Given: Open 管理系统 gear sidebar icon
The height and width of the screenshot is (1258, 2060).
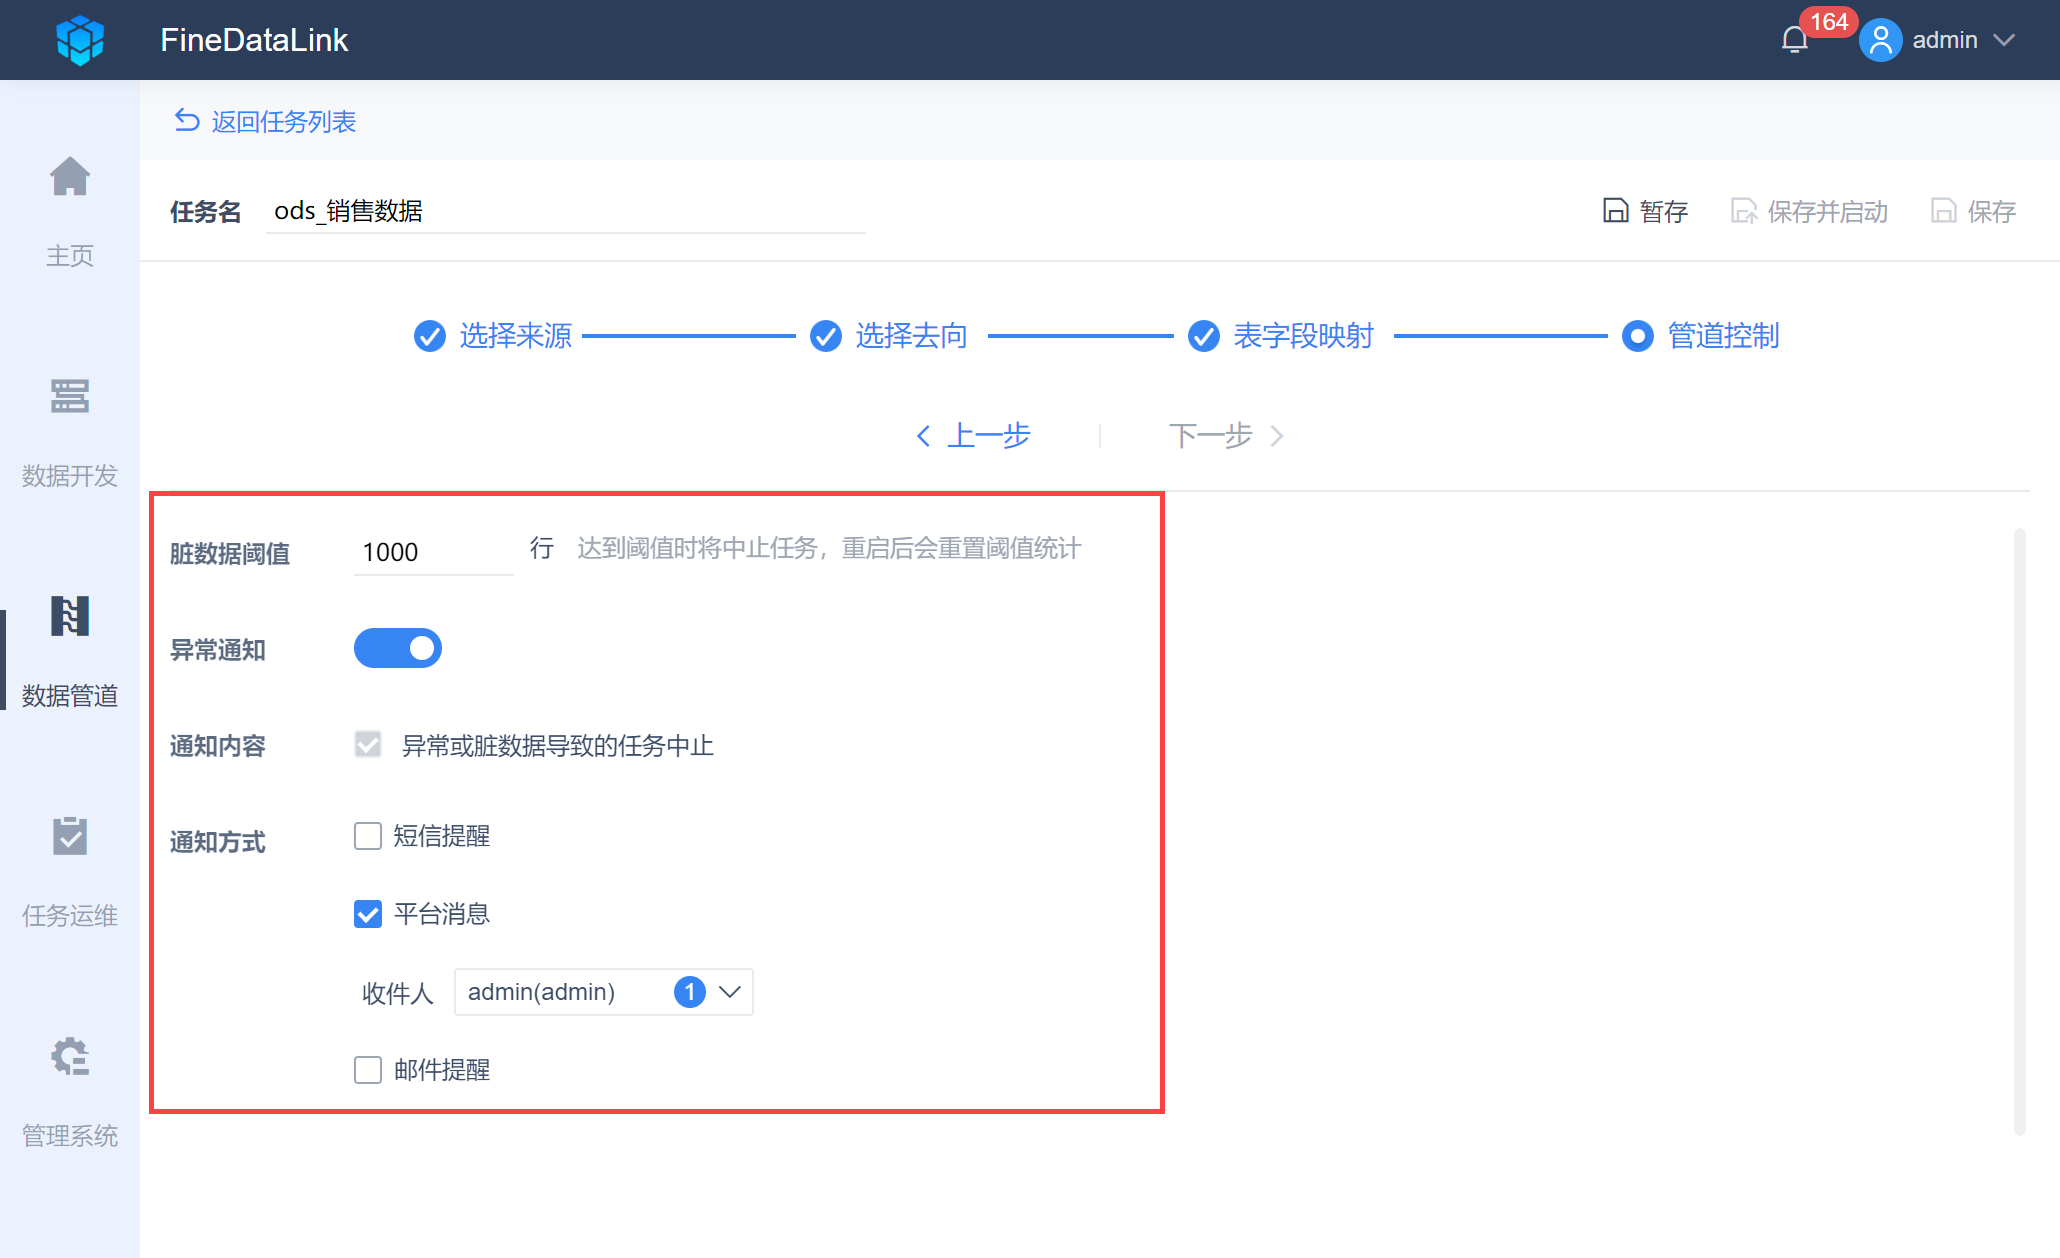Looking at the screenshot, I should (70, 1058).
